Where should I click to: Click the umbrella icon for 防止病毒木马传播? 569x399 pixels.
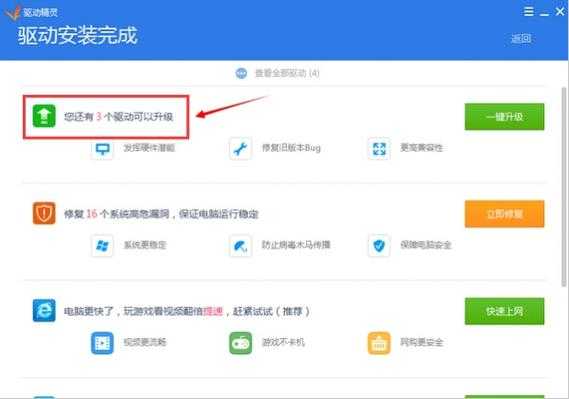(240, 246)
